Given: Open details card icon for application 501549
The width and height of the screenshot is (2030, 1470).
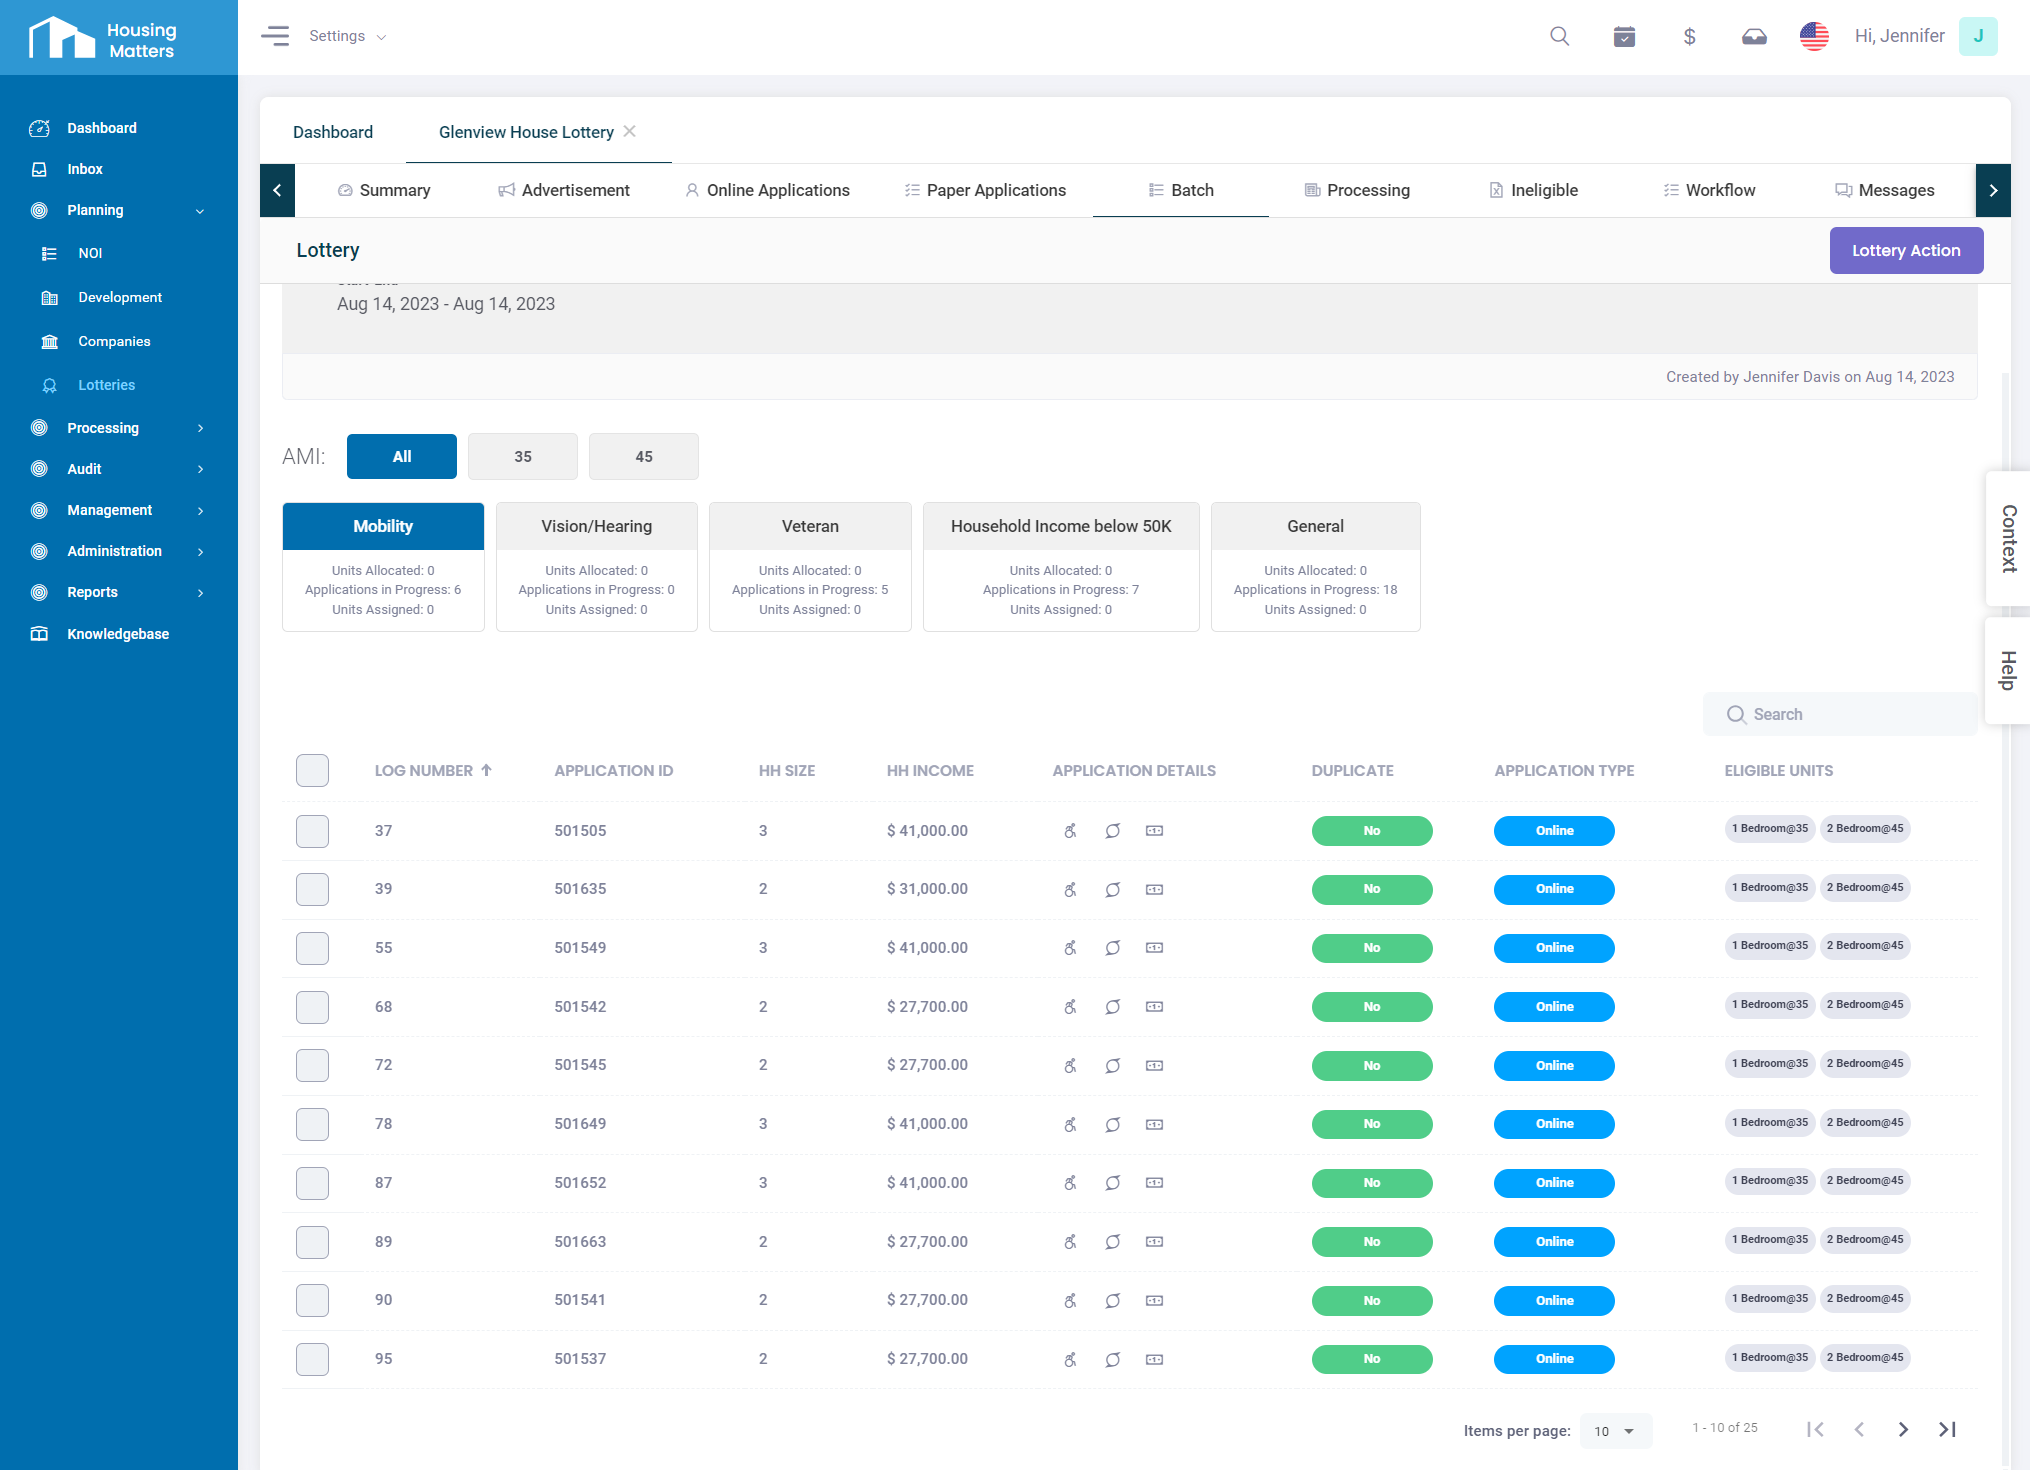Looking at the screenshot, I should (x=1154, y=948).
